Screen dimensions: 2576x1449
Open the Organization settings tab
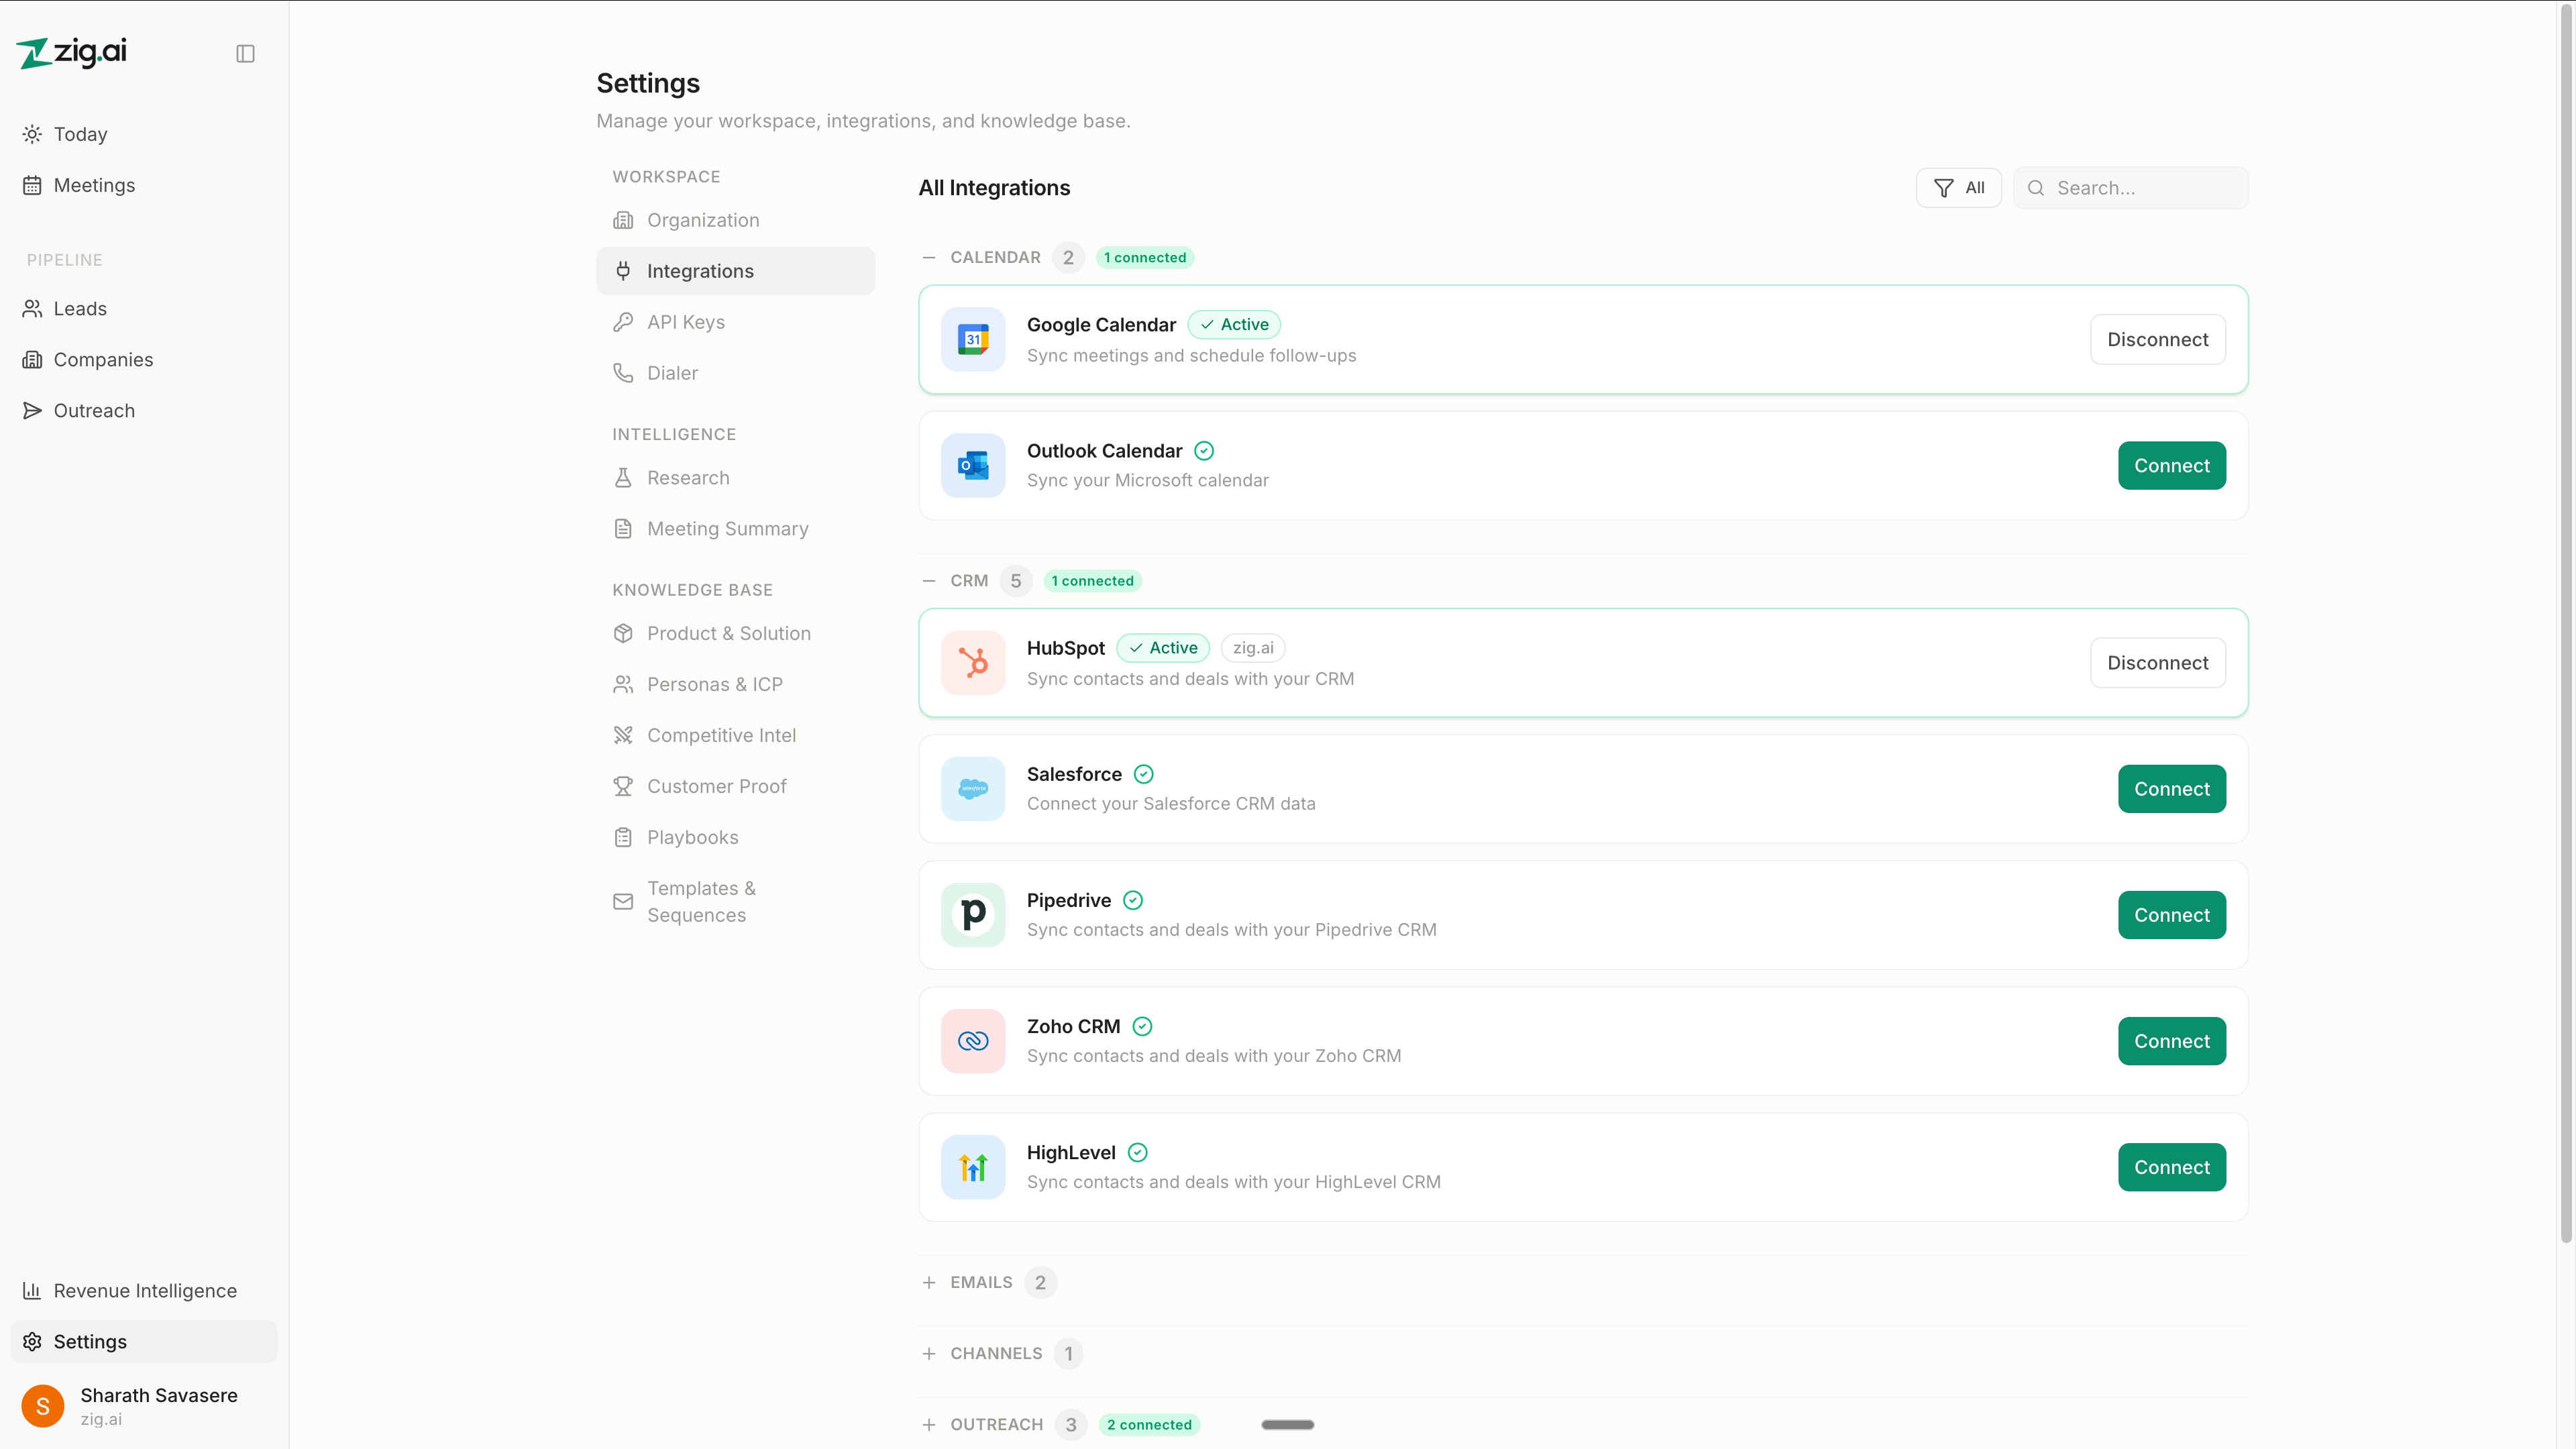(x=735, y=220)
